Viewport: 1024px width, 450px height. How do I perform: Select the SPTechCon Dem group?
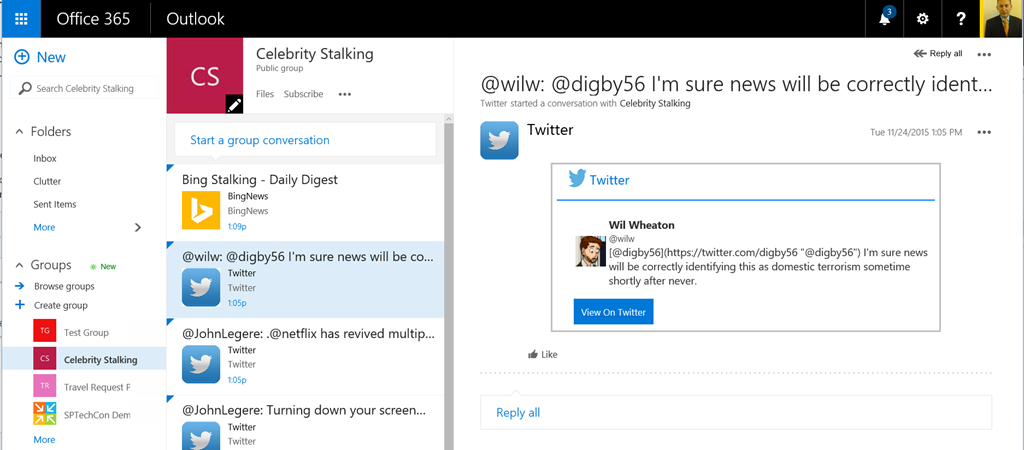[97, 415]
